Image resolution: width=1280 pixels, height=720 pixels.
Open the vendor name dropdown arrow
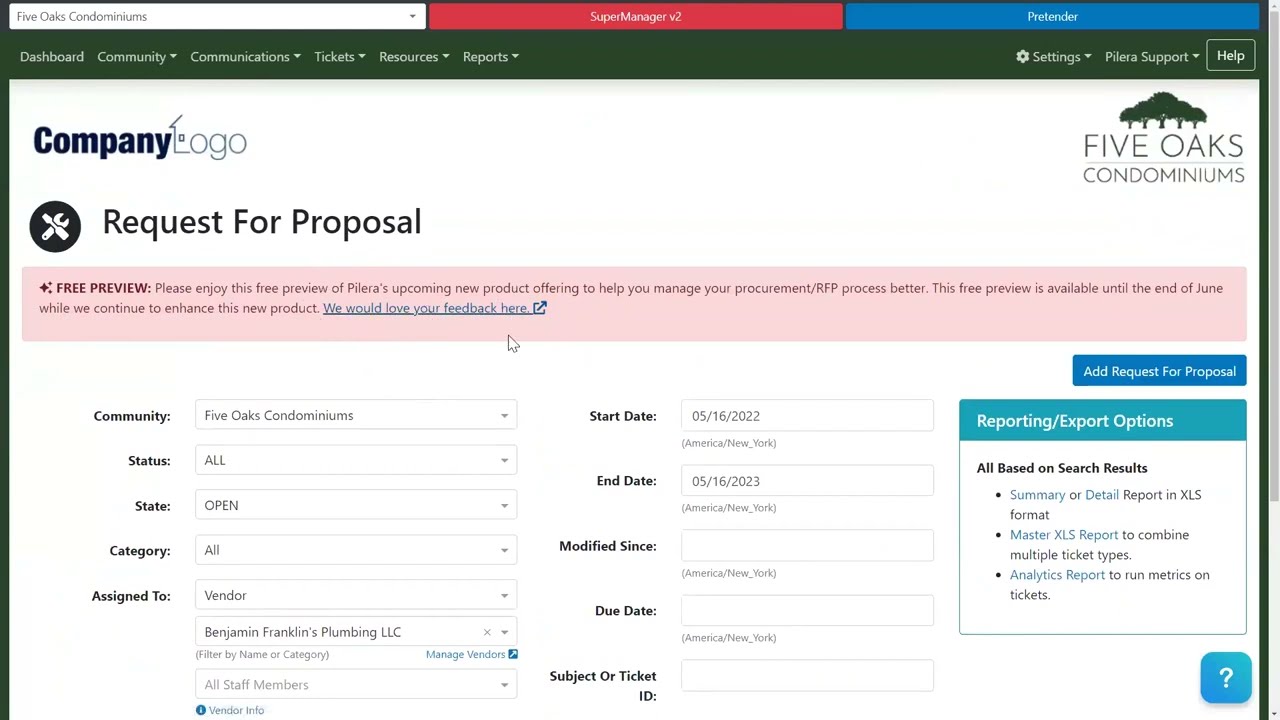pos(504,632)
